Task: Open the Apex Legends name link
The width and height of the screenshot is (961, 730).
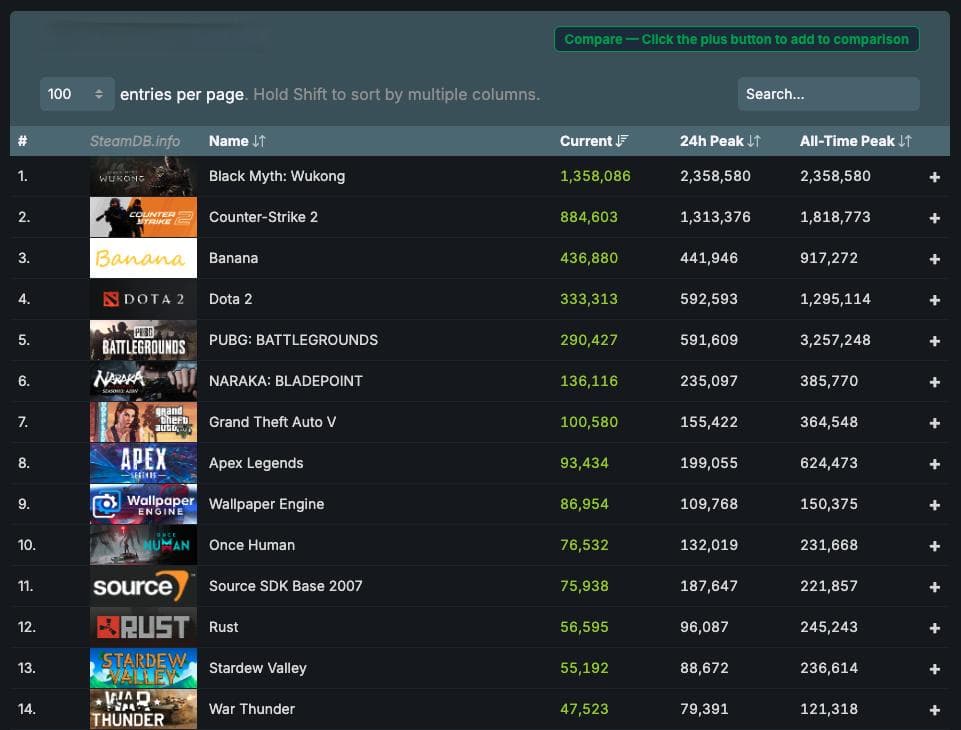Action: click(256, 463)
